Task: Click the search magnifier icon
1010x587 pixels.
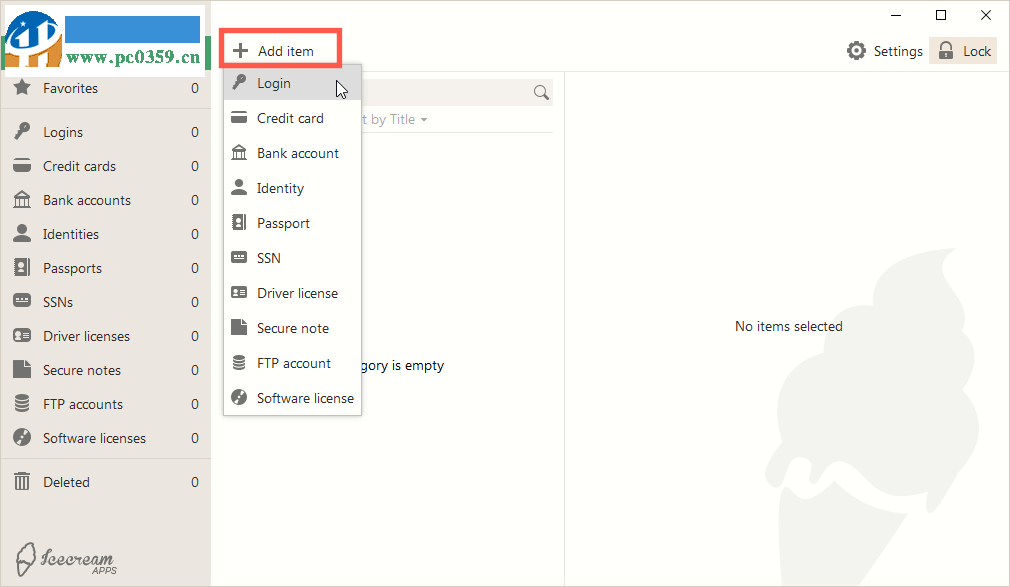Action: click(x=541, y=92)
